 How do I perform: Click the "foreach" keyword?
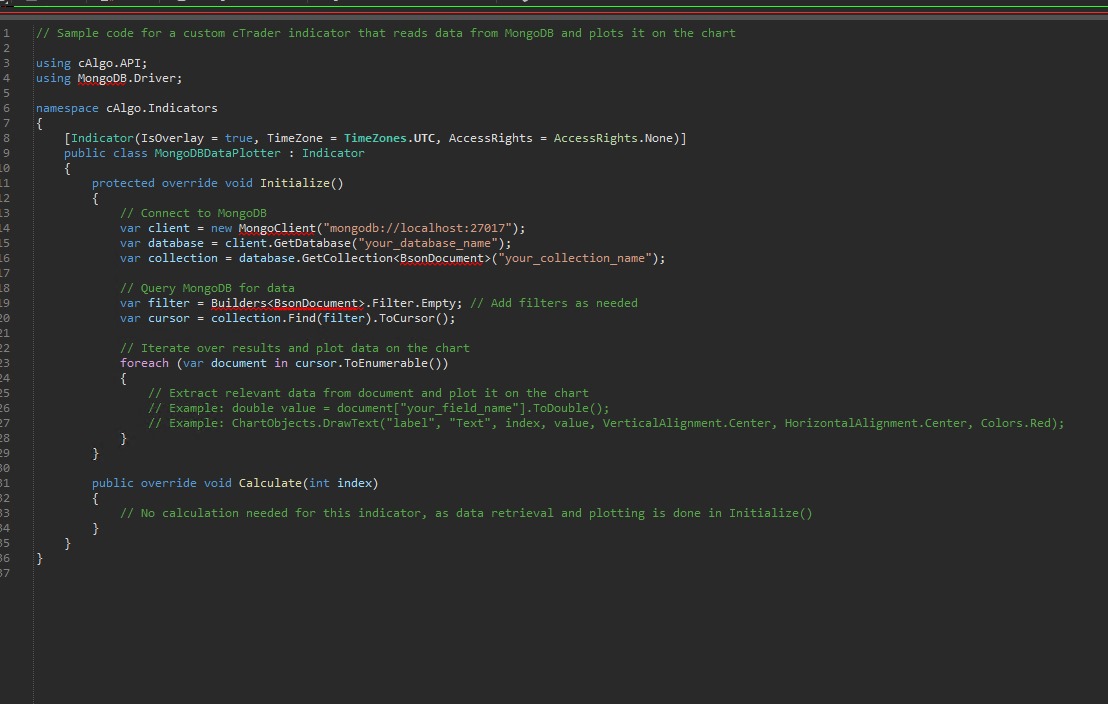(144, 363)
